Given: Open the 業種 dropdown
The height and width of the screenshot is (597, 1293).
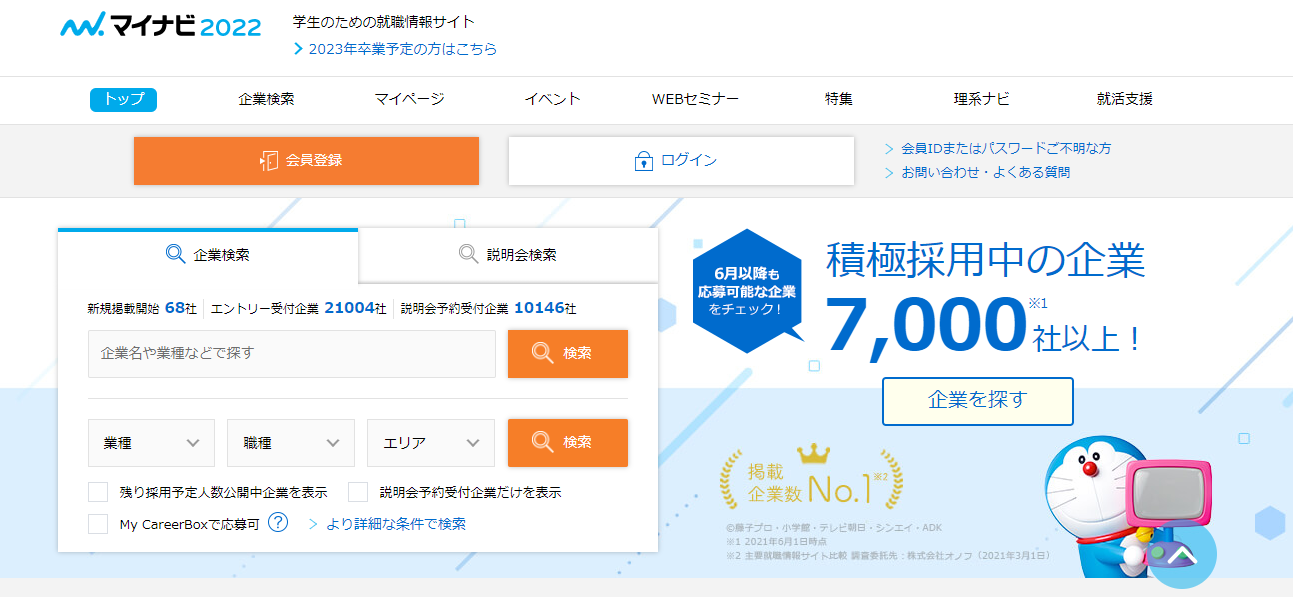Looking at the screenshot, I should click(151, 443).
